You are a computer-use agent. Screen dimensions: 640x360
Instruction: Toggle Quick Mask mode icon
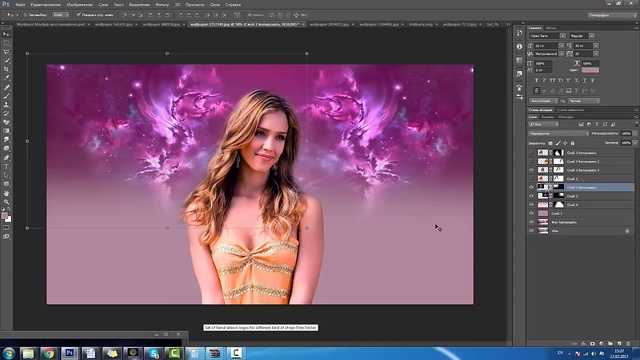6,228
